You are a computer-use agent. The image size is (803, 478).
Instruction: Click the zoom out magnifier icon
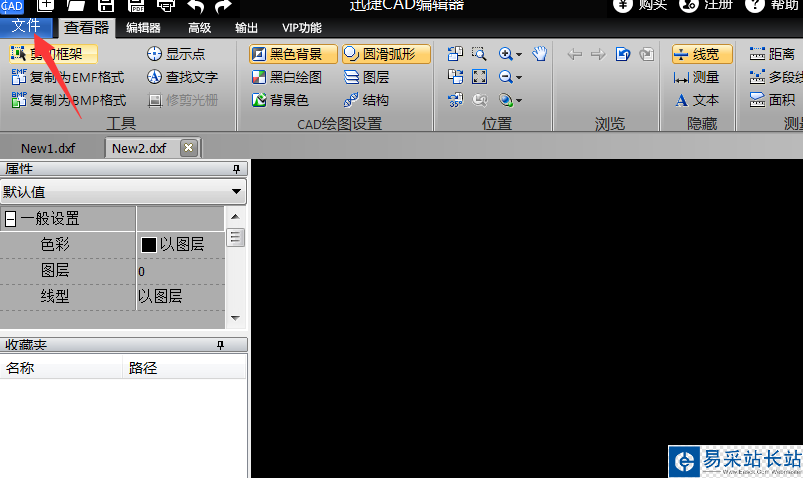(505, 77)
